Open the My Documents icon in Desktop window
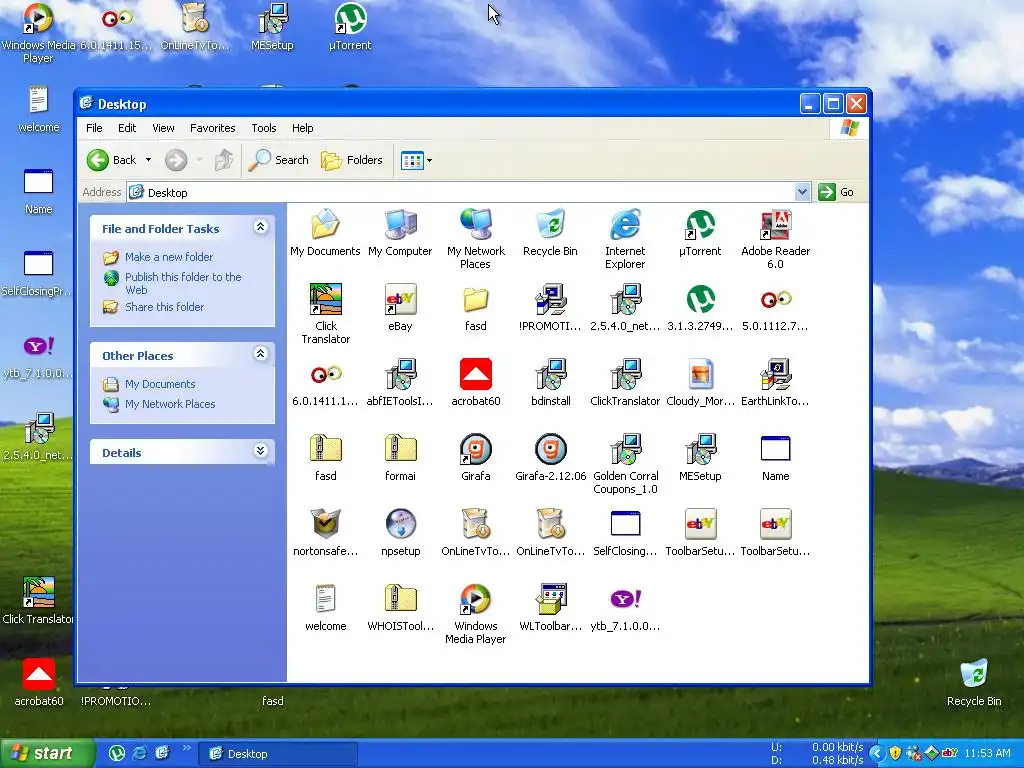 325,225
